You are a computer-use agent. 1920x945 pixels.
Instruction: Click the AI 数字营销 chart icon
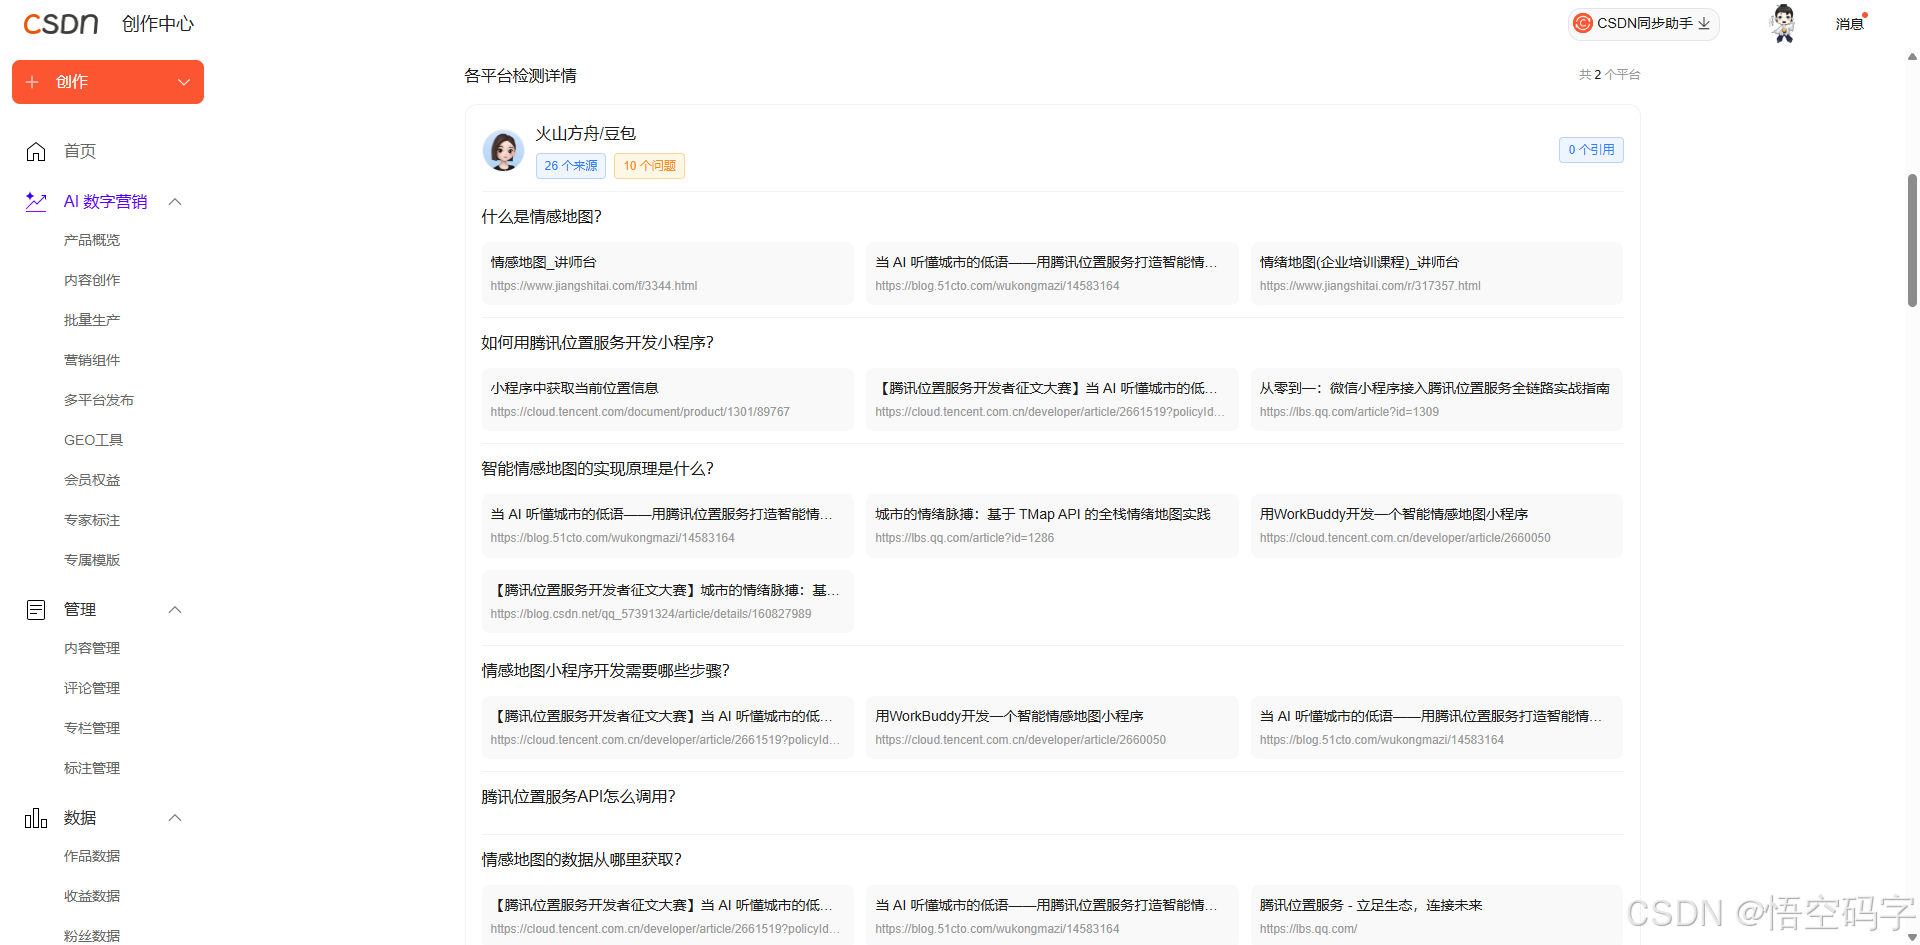click(x=36, y=201)
